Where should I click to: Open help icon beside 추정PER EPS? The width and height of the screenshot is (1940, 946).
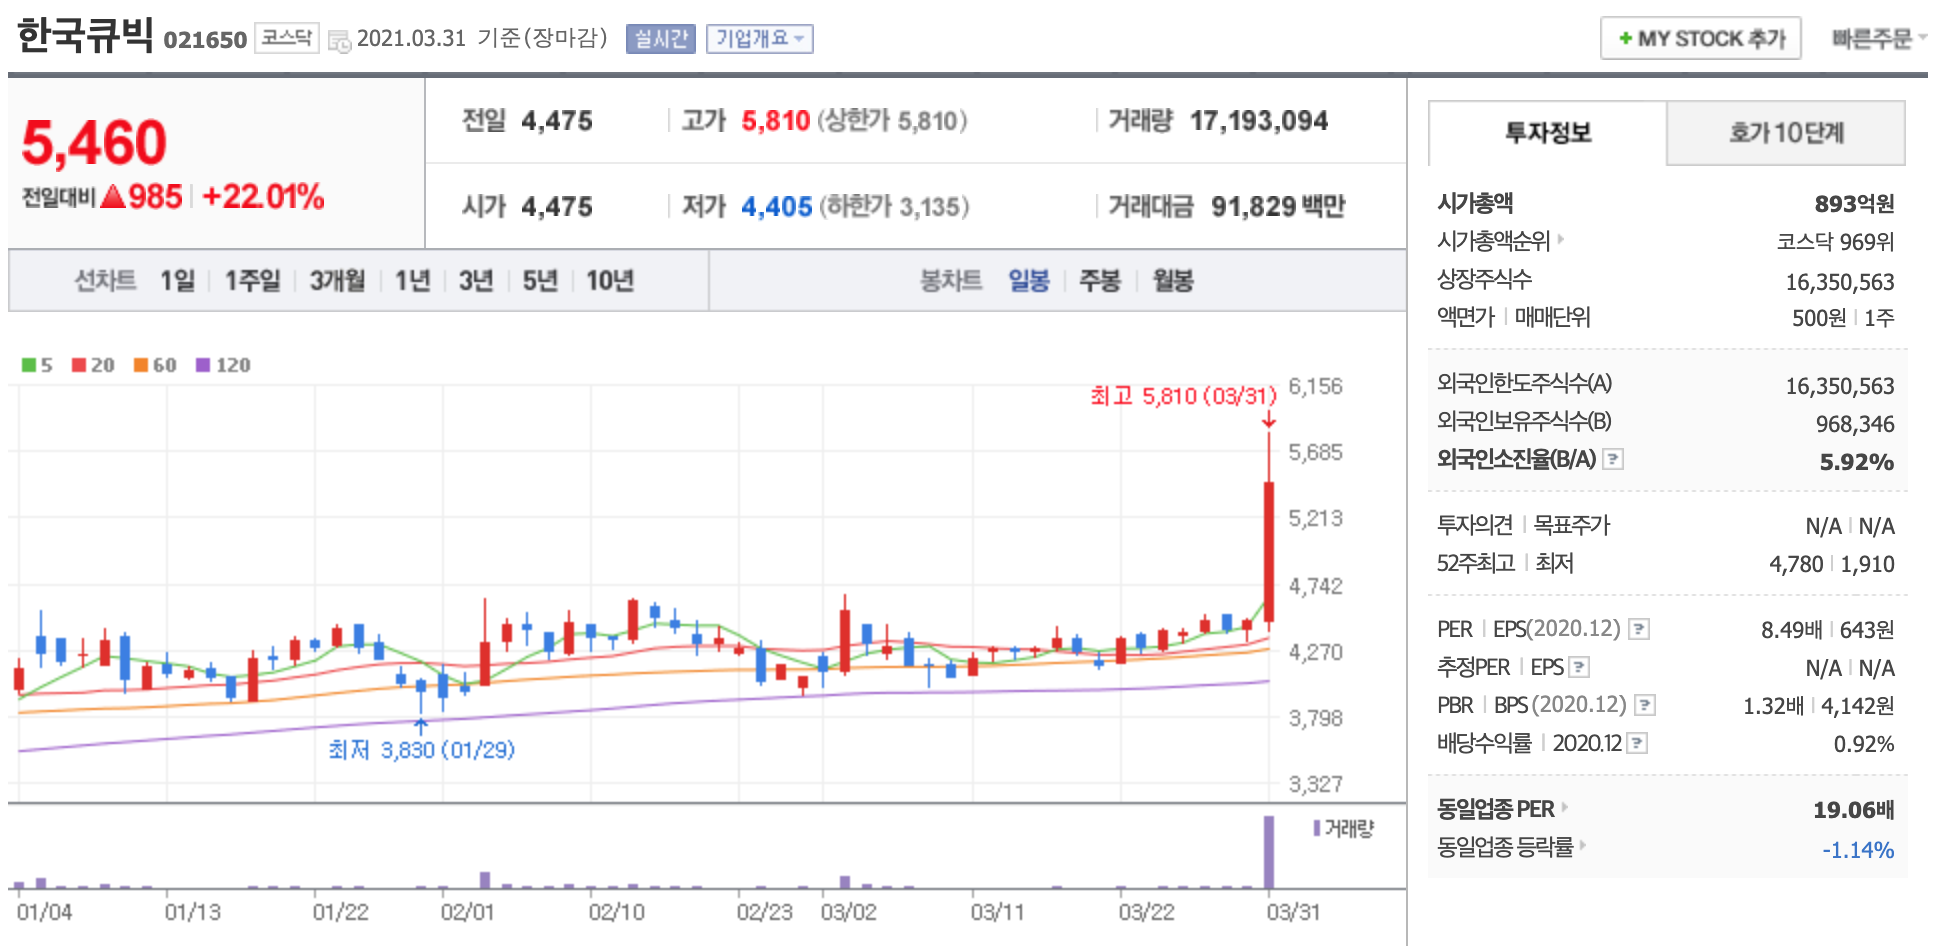point(1579,667)
